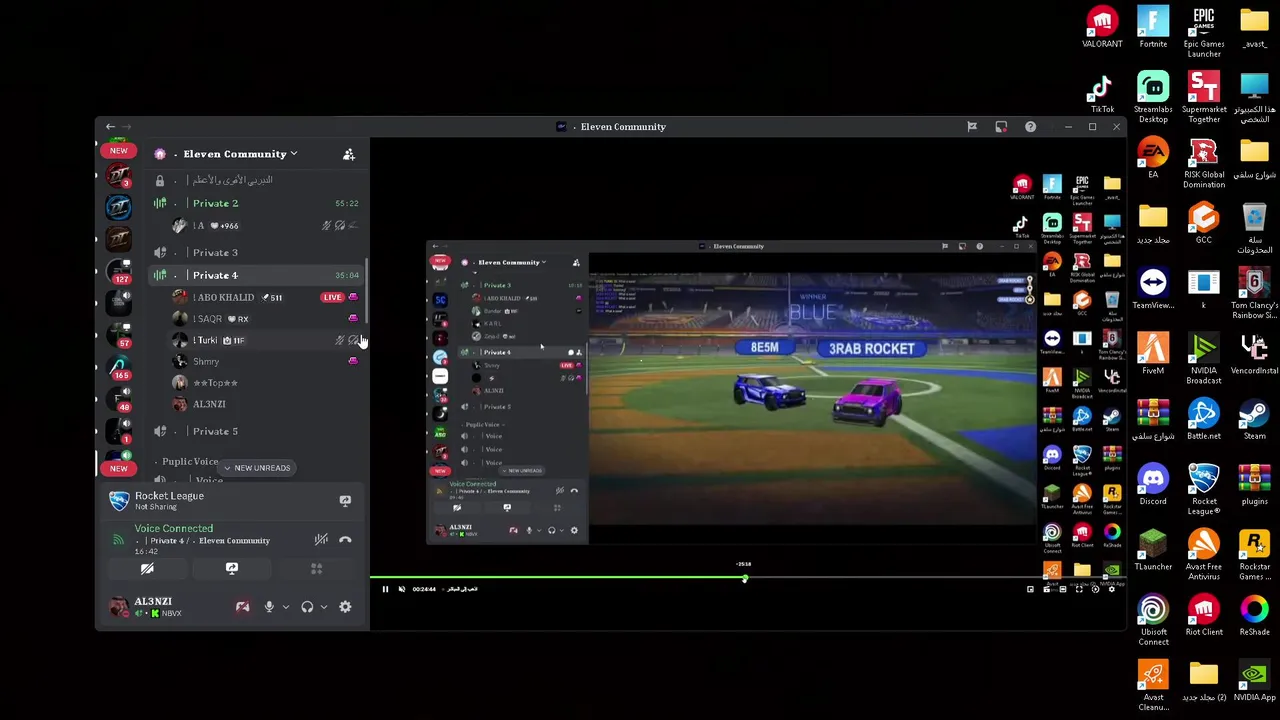This screenshot has height=720, width=1280.
Task: Join the Private 5 voice channel
Action: 257,431
